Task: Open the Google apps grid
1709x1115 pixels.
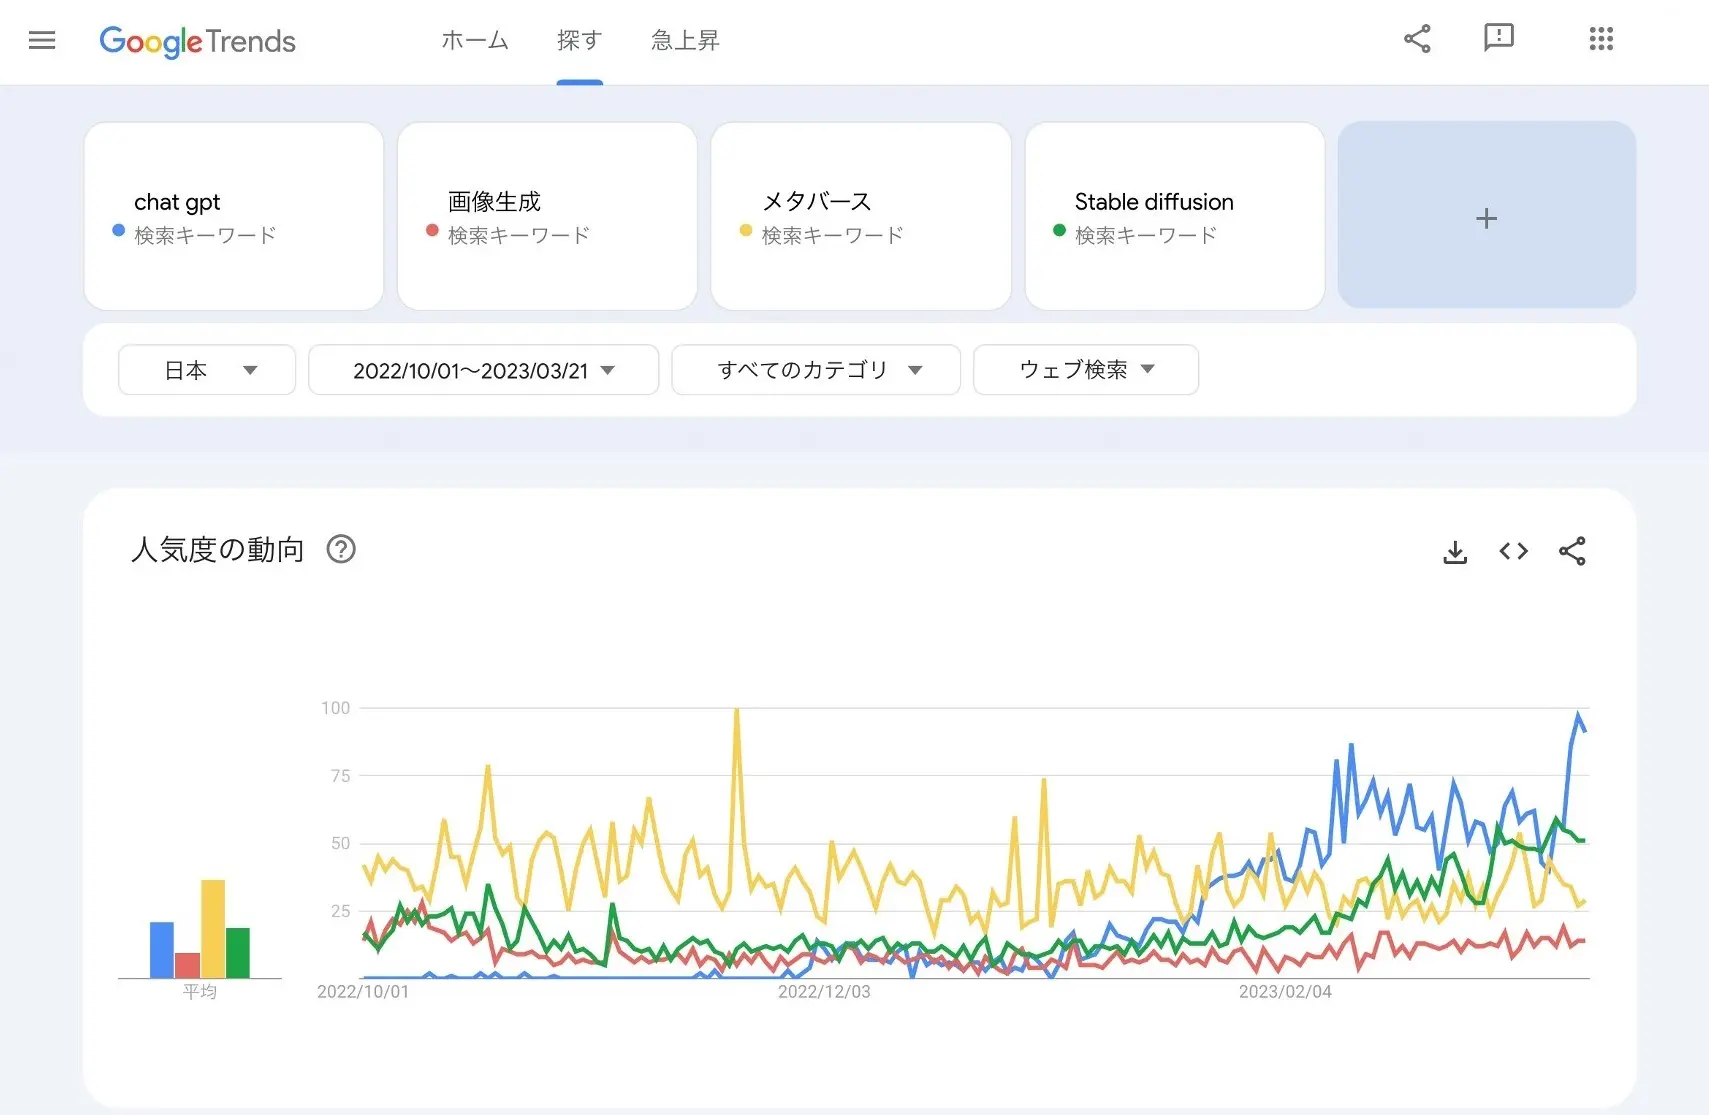Action: (x=1601, y=39)
